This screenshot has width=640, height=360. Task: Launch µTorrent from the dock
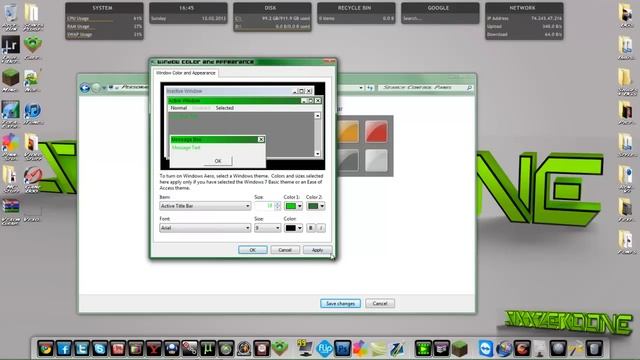point(208,349)
